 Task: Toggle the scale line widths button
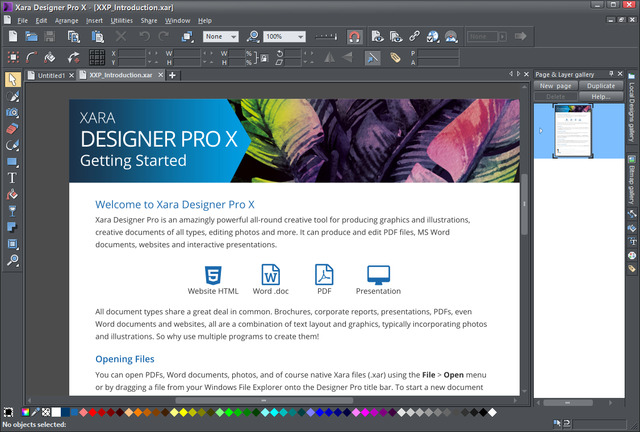372,58
